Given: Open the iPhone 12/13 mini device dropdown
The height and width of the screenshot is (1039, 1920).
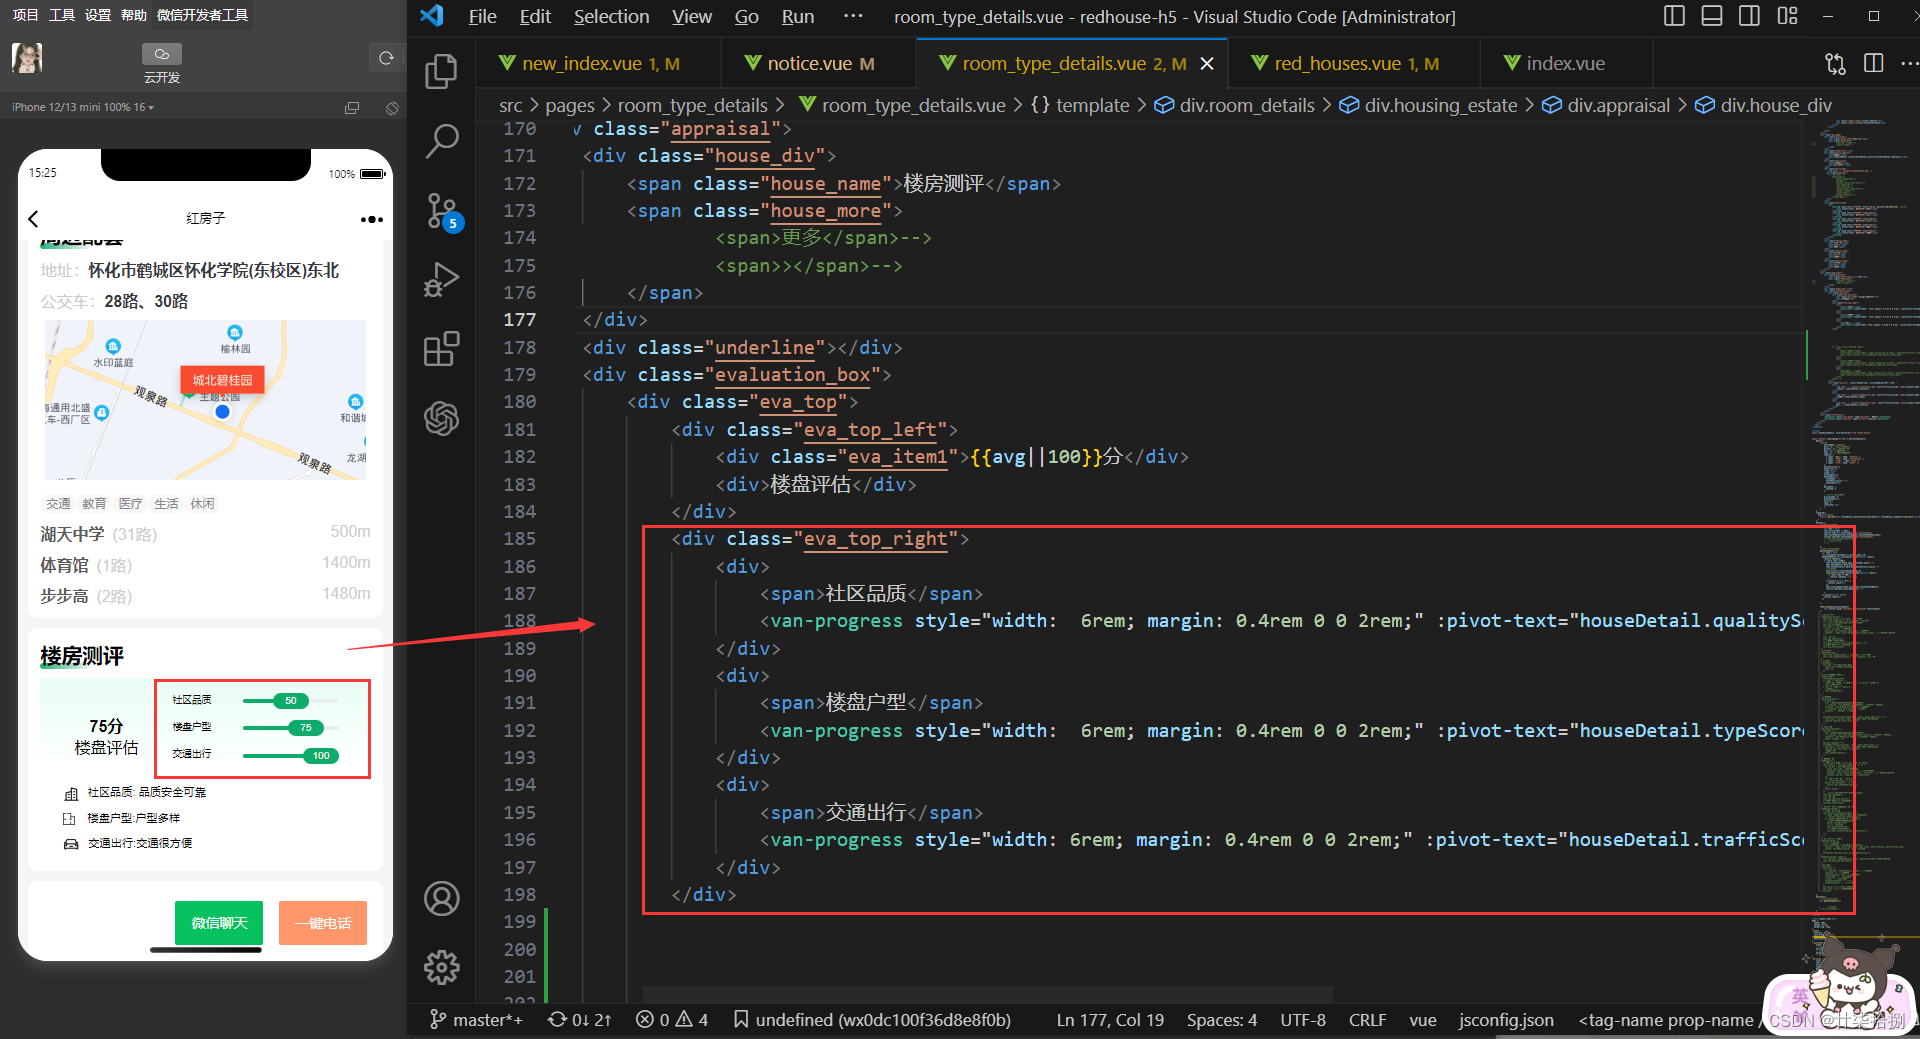Looking at the screenshot, I should point(83,107).
